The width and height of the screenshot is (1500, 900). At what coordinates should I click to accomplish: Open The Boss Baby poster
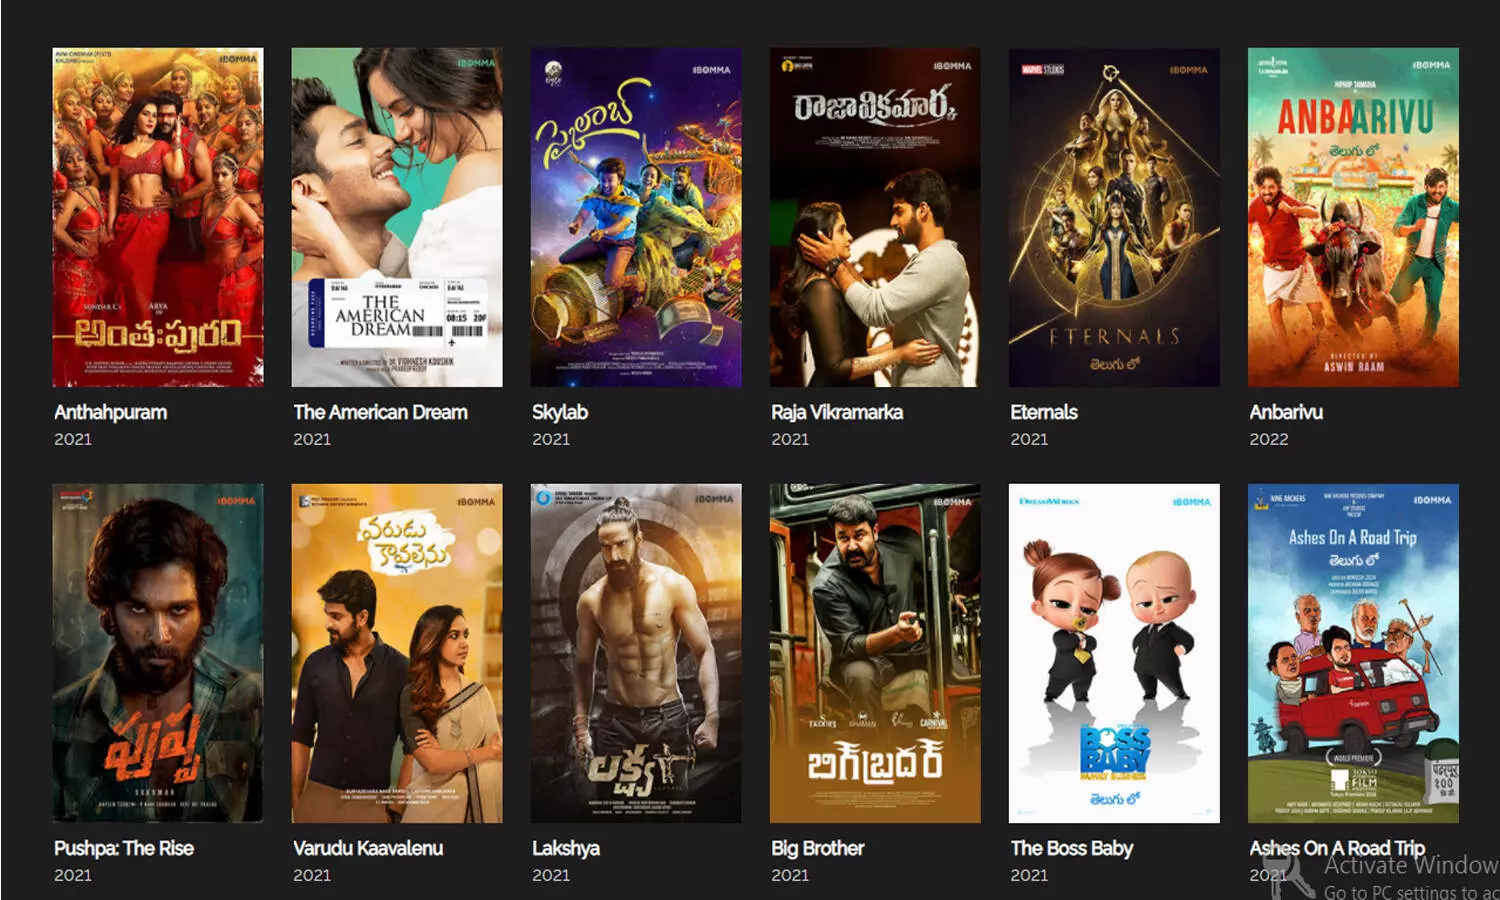coord(1114,653)
